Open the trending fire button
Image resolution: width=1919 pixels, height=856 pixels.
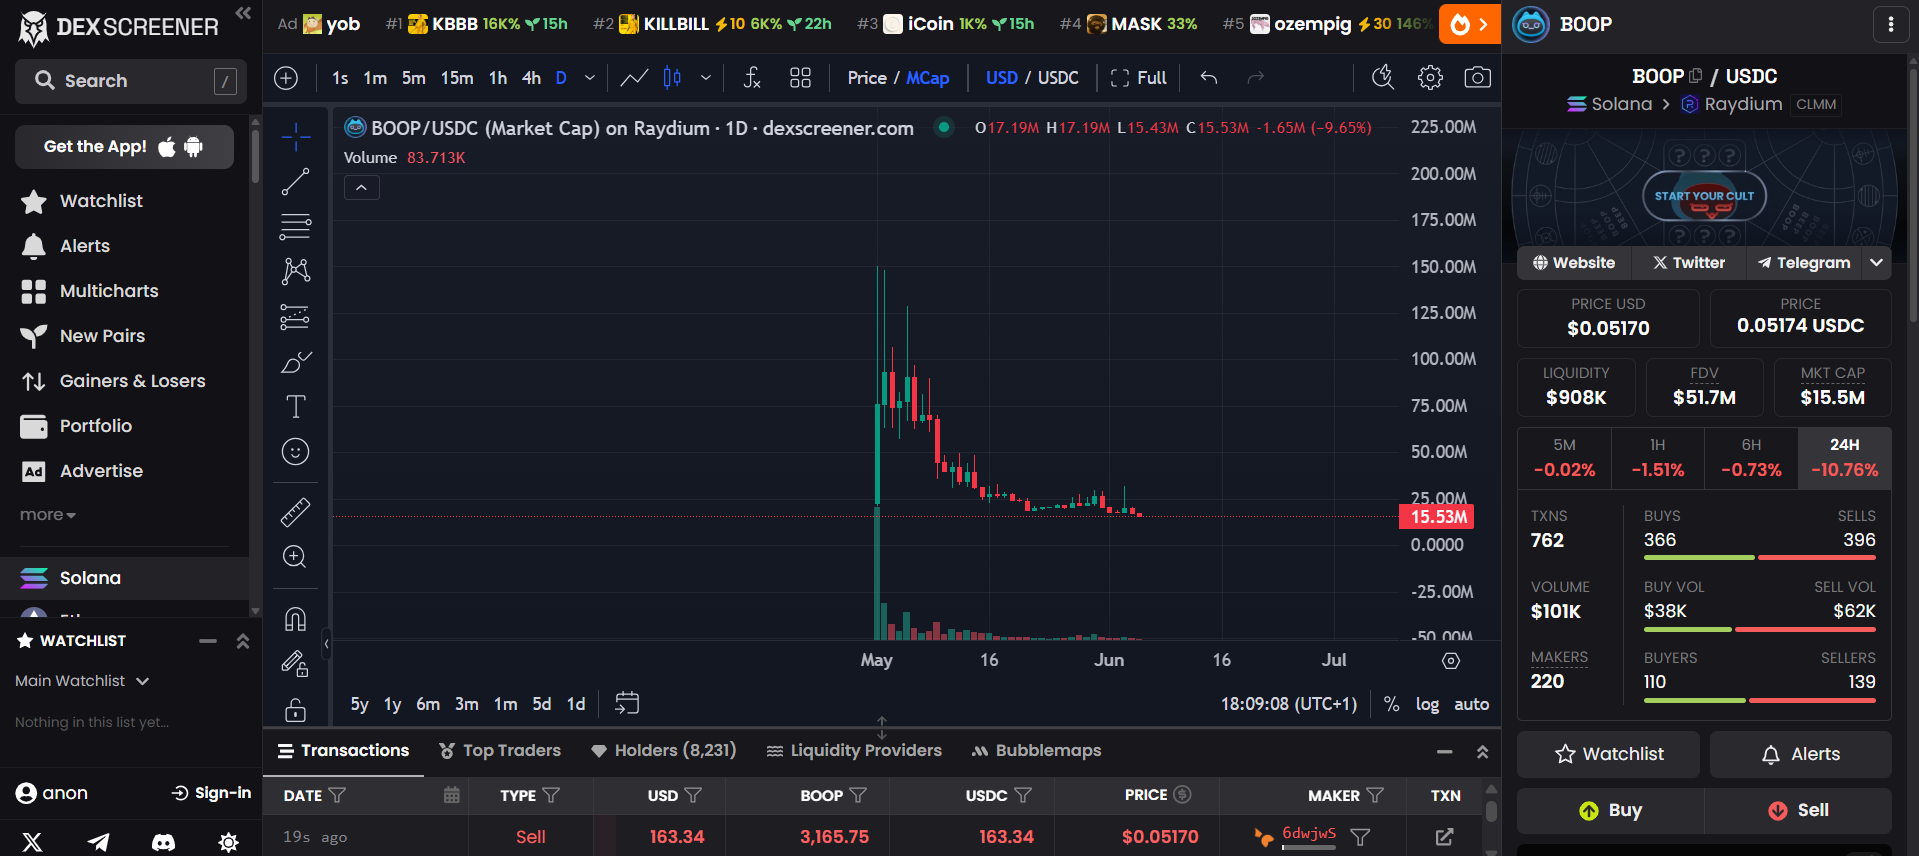coord(1469,24)
